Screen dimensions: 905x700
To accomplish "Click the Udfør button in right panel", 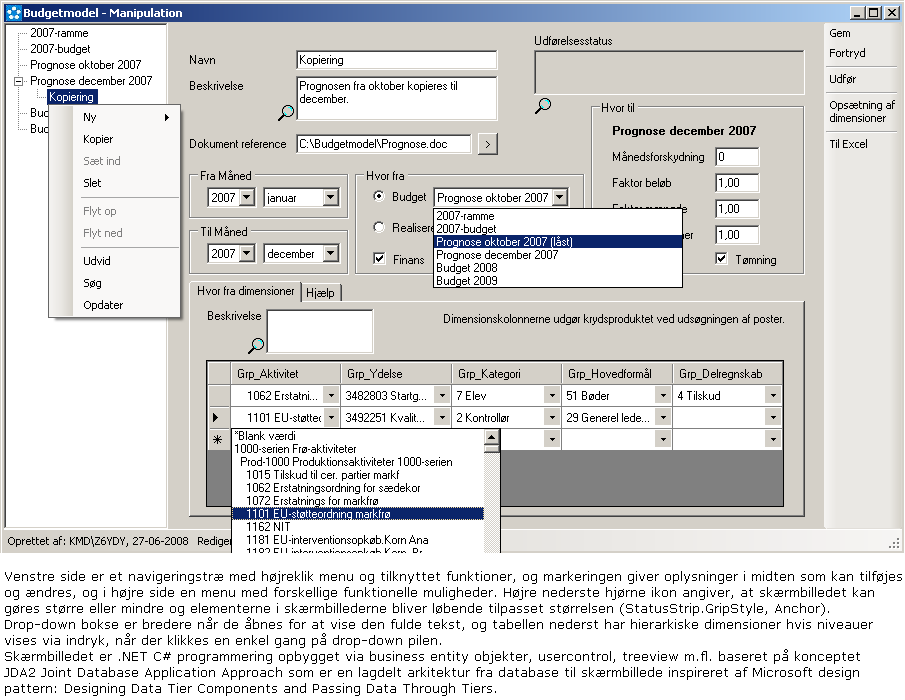I will (x=842, y=79).
